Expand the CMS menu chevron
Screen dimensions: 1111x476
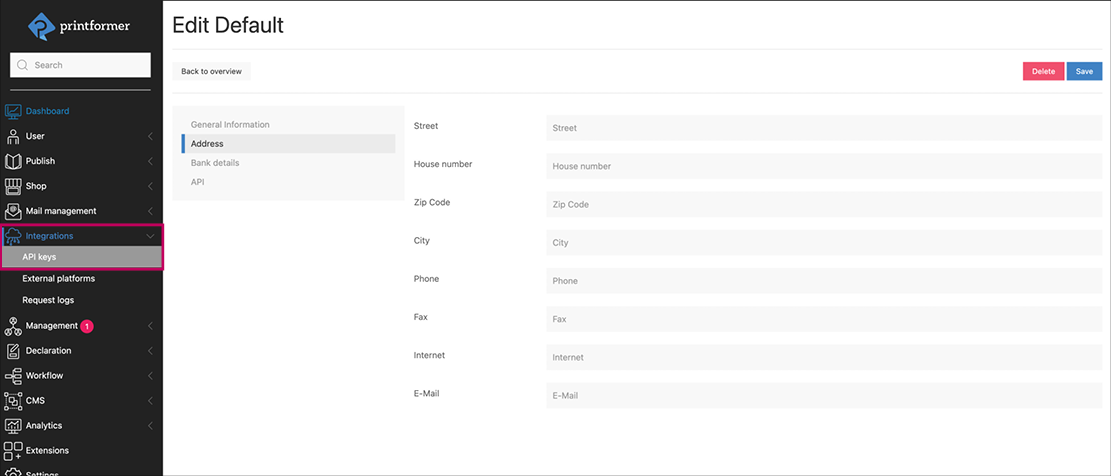pos(150,401)
